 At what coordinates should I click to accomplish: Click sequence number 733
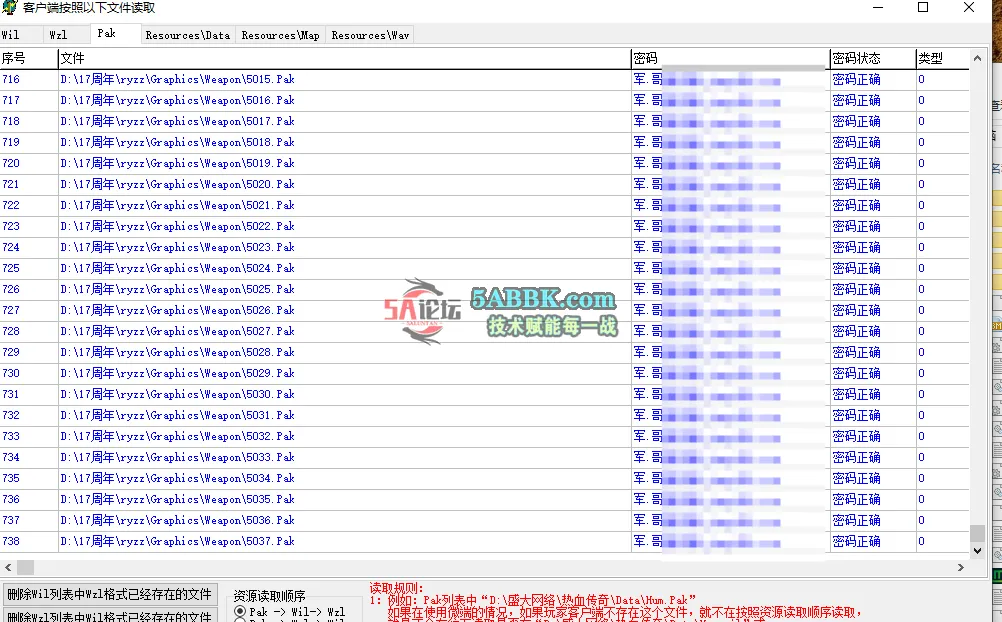[x=11, y=436]
